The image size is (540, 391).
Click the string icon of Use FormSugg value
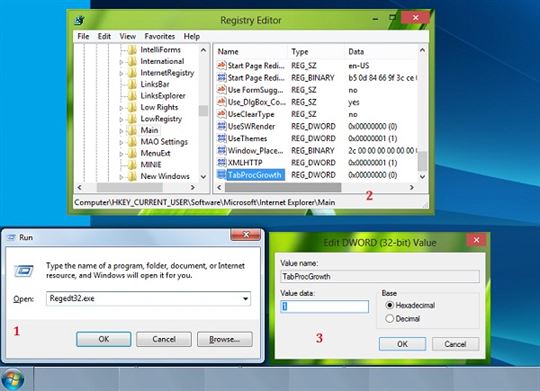(x=221, y=90)
